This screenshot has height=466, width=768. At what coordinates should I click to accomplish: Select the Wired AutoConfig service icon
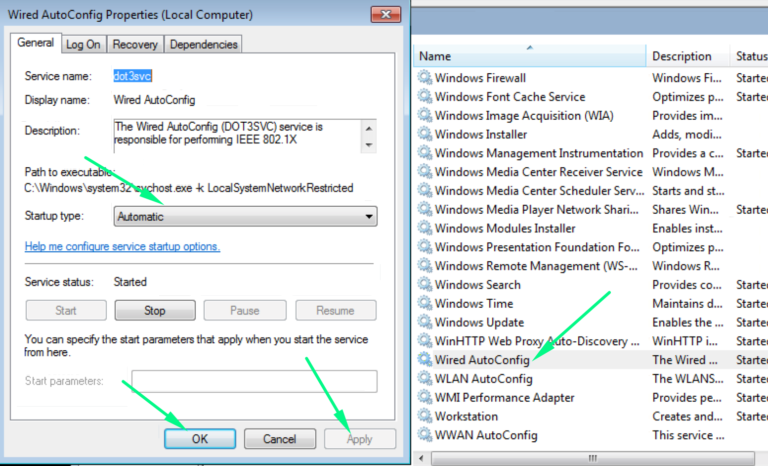click(425, 360)
